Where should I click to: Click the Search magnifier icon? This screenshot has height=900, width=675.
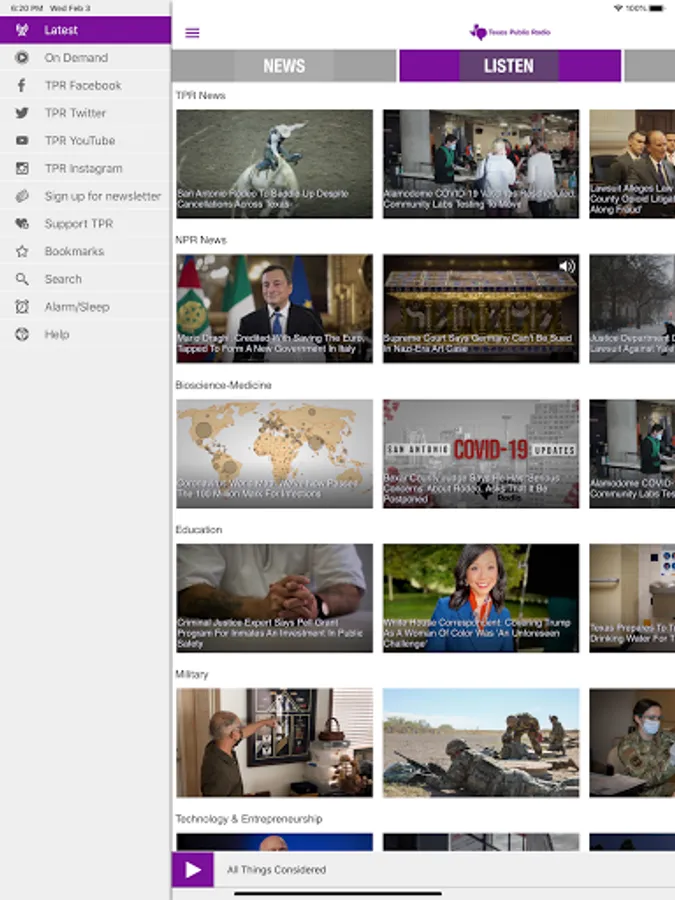pos(22,279)
